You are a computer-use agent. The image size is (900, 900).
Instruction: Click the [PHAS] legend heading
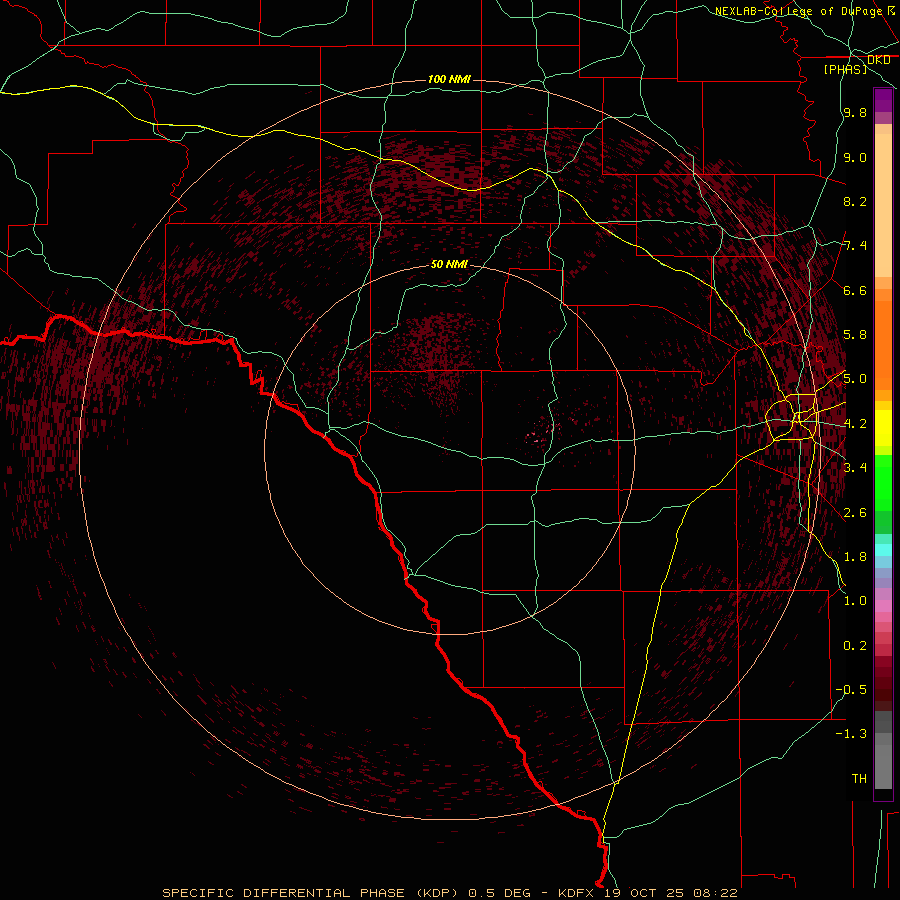[x=845, y=70]
